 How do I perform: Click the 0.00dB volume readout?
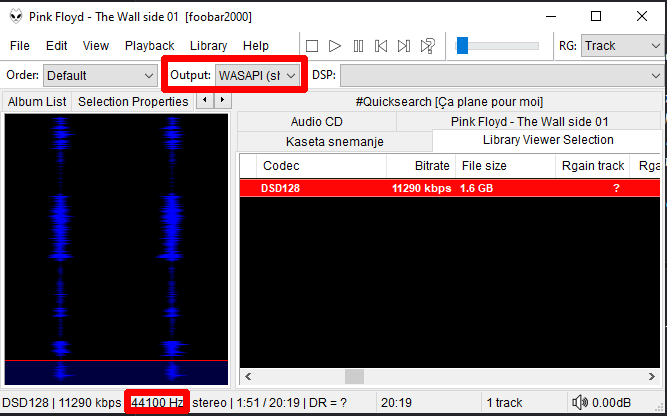[x=611, y=402]
